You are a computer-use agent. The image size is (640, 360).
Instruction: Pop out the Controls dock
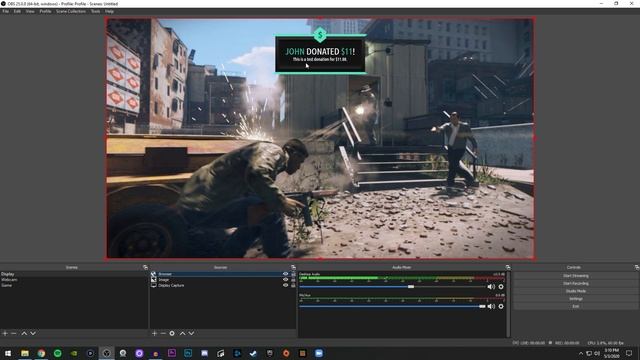click(637, 267)
